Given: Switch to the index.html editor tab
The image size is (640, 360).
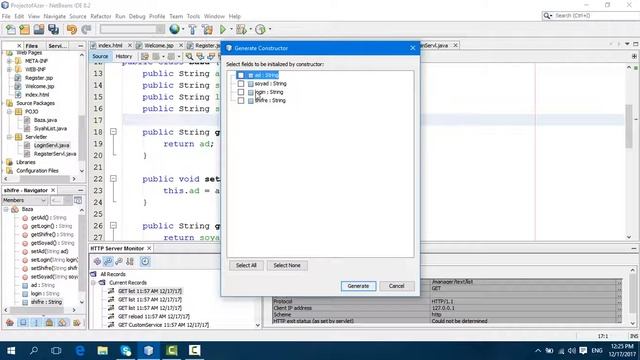Looking at the screenshot, I should click(109, 45).
